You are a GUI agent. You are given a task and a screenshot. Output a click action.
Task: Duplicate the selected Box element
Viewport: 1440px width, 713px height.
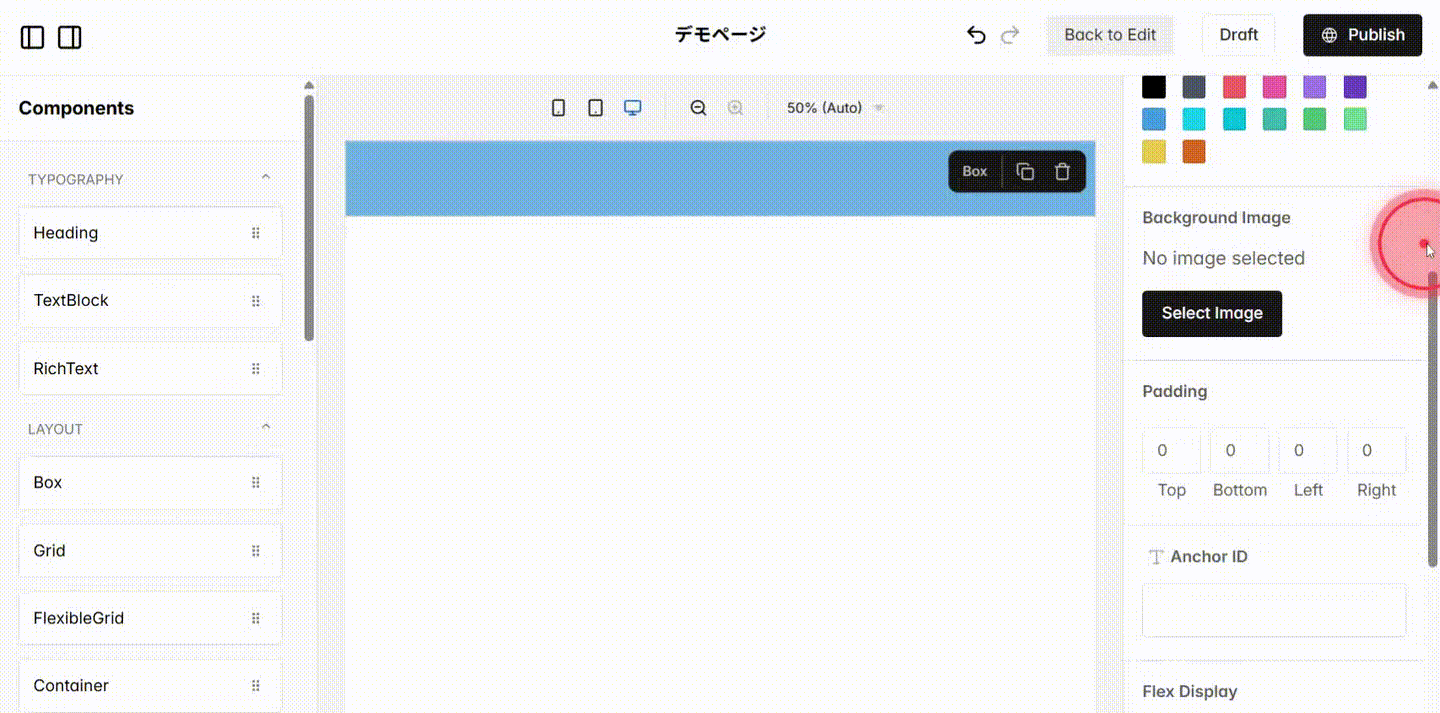click(1025, 171)
